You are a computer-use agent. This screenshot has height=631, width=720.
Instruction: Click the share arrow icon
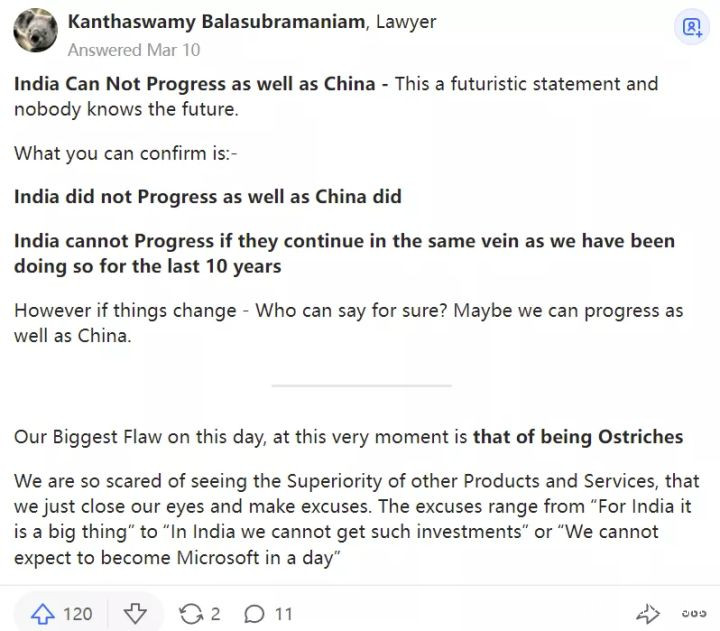[x=648, y=613]
